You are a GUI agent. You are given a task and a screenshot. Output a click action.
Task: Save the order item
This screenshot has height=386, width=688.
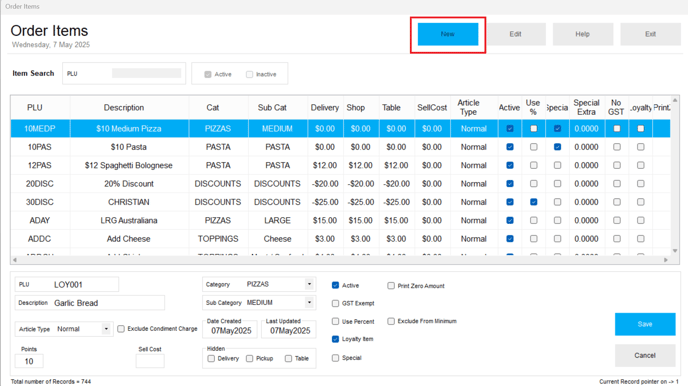(x=645, y=324)
